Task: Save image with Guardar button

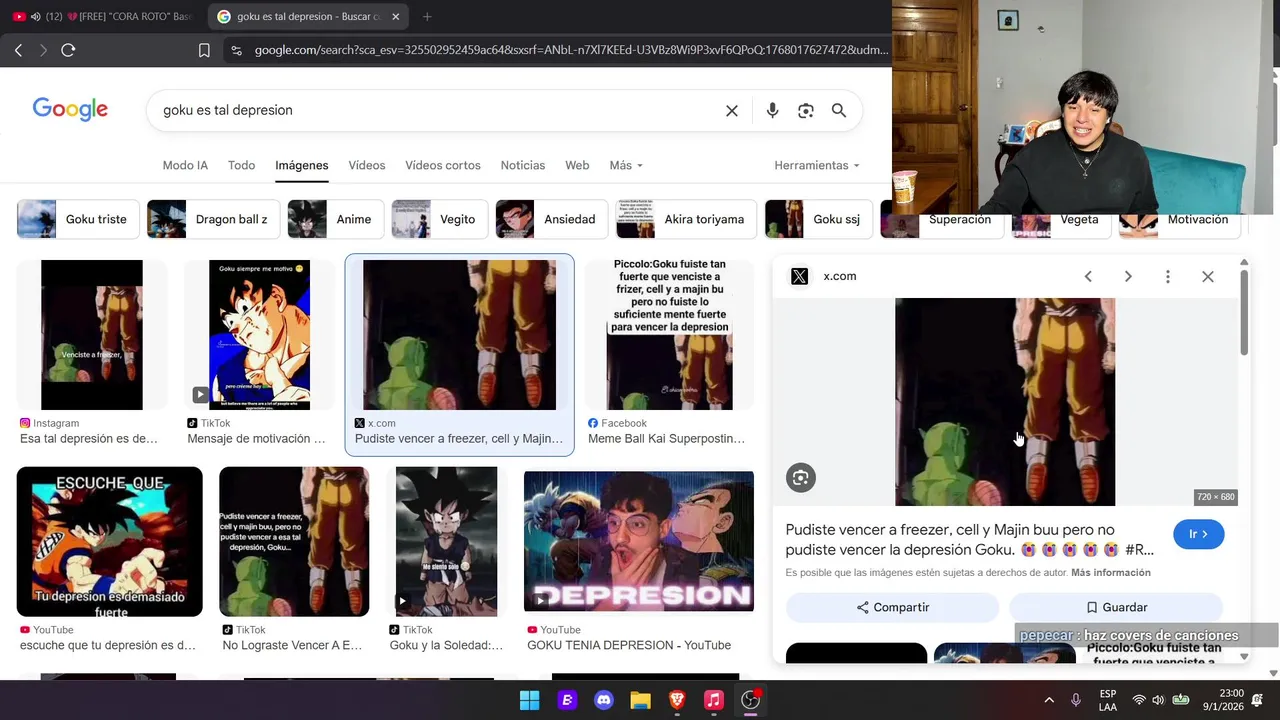Action: point(1116,607)
